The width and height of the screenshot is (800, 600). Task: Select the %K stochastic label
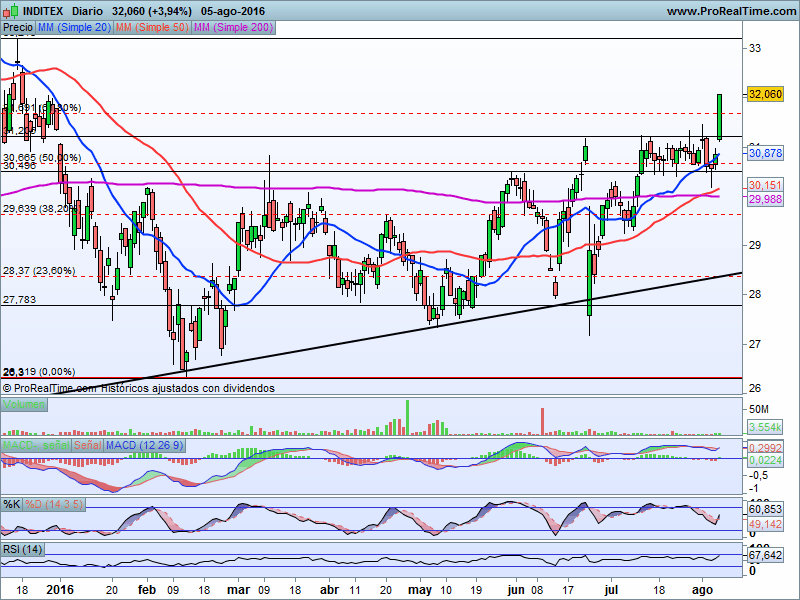pos(12,505)
